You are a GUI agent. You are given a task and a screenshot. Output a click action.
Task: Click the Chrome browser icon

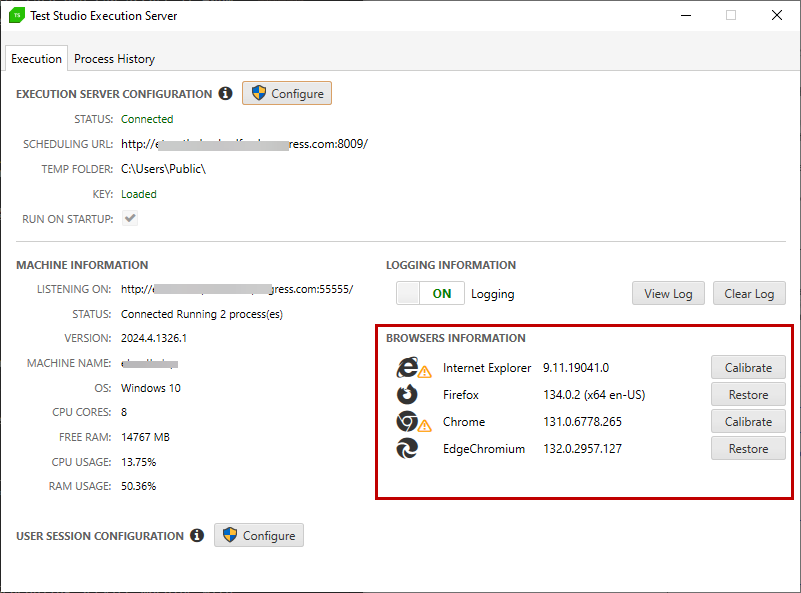click(x=407, y=421)
